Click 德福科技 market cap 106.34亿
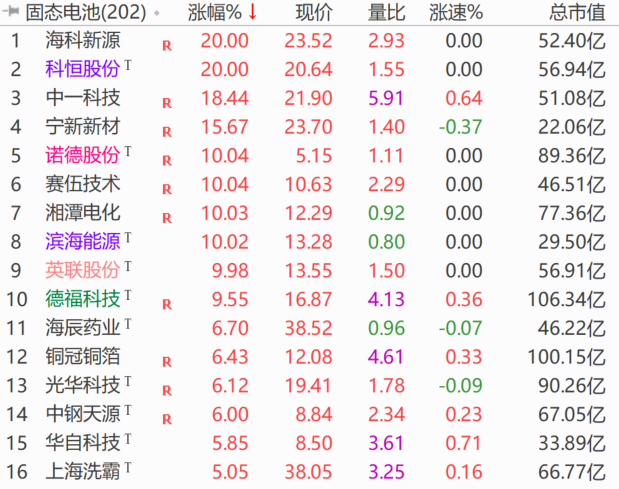Screen dimensions: 619x489 click(566, 300)
